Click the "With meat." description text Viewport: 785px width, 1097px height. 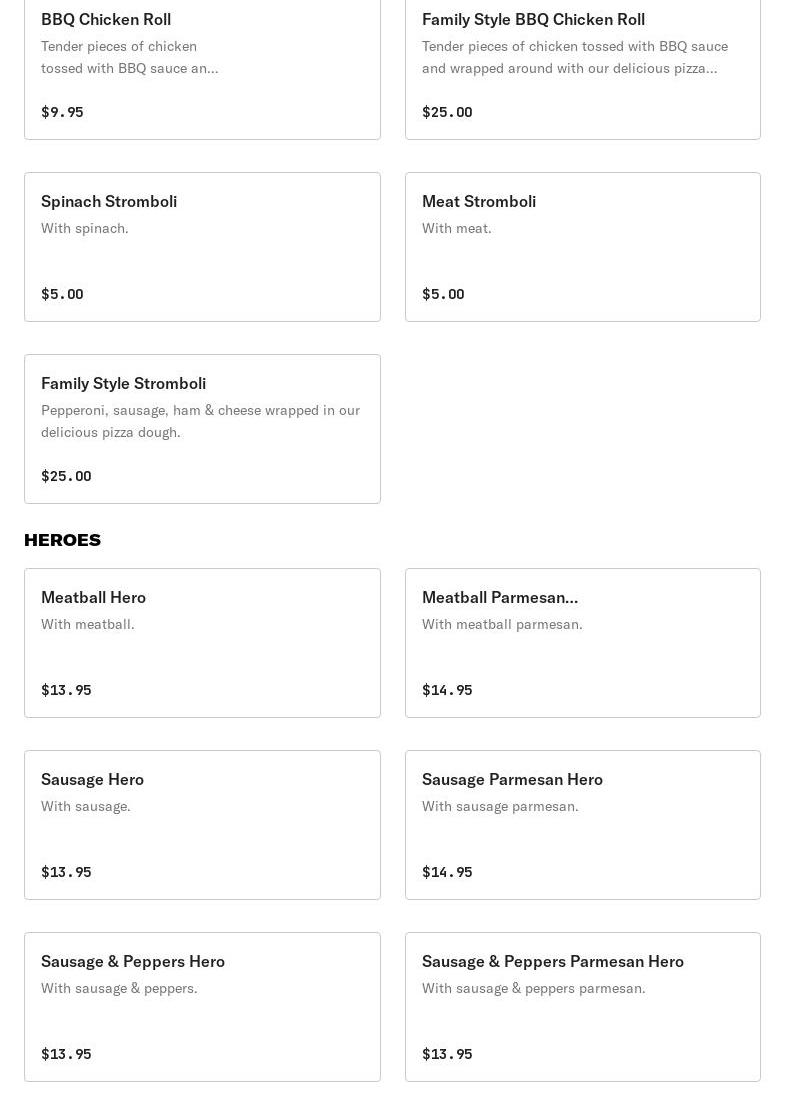click(457, 228)
